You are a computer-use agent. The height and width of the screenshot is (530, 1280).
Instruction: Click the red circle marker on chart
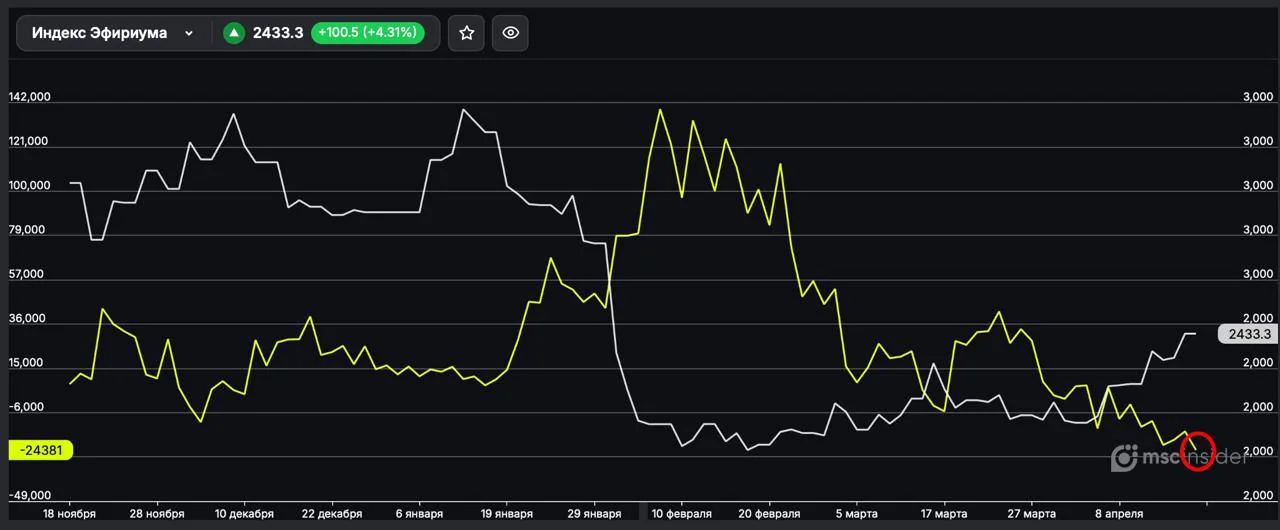pyautogui.click(x=1196, y=451)
